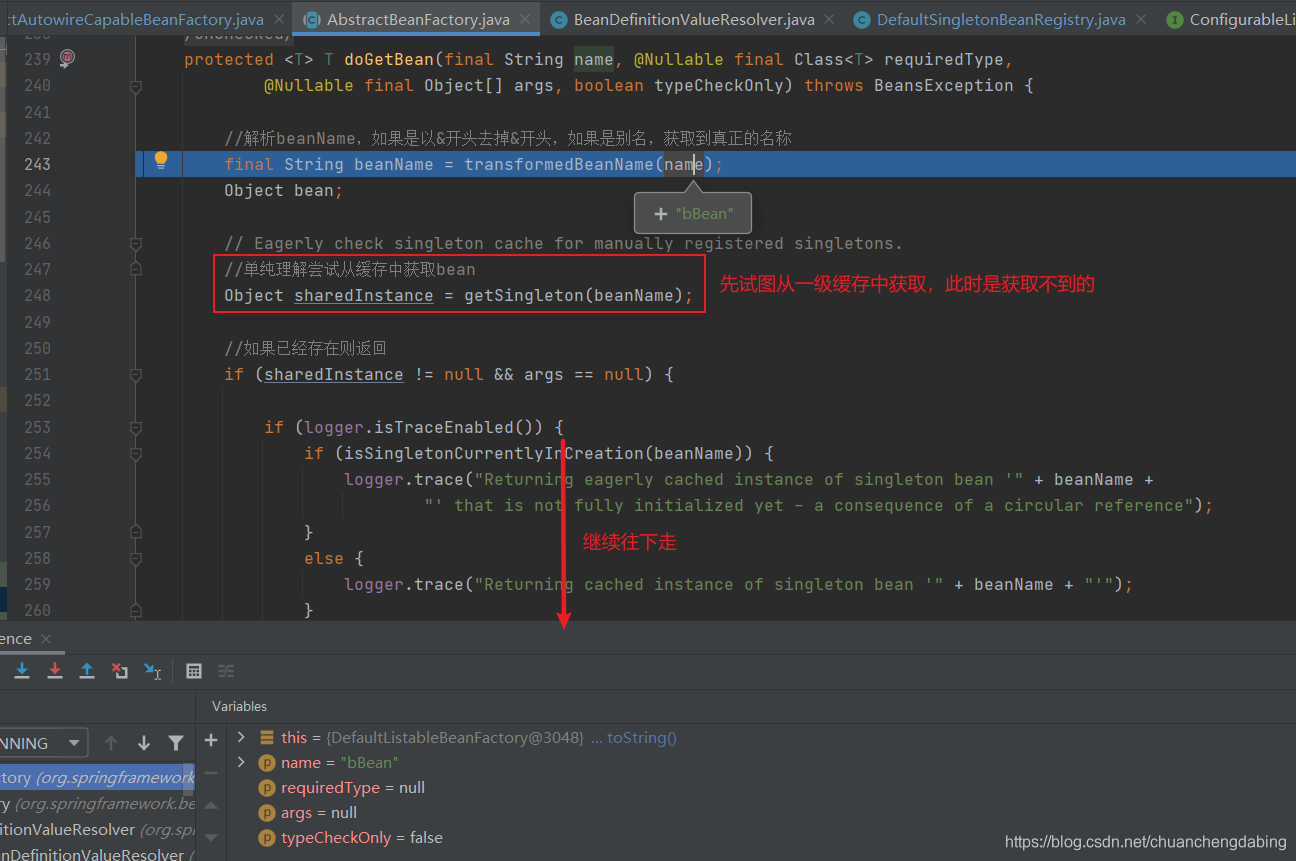This screenshot has height=861, width=1296.
Task: Click the fold end marker at line 260
Action: click(x=136, y=611)
